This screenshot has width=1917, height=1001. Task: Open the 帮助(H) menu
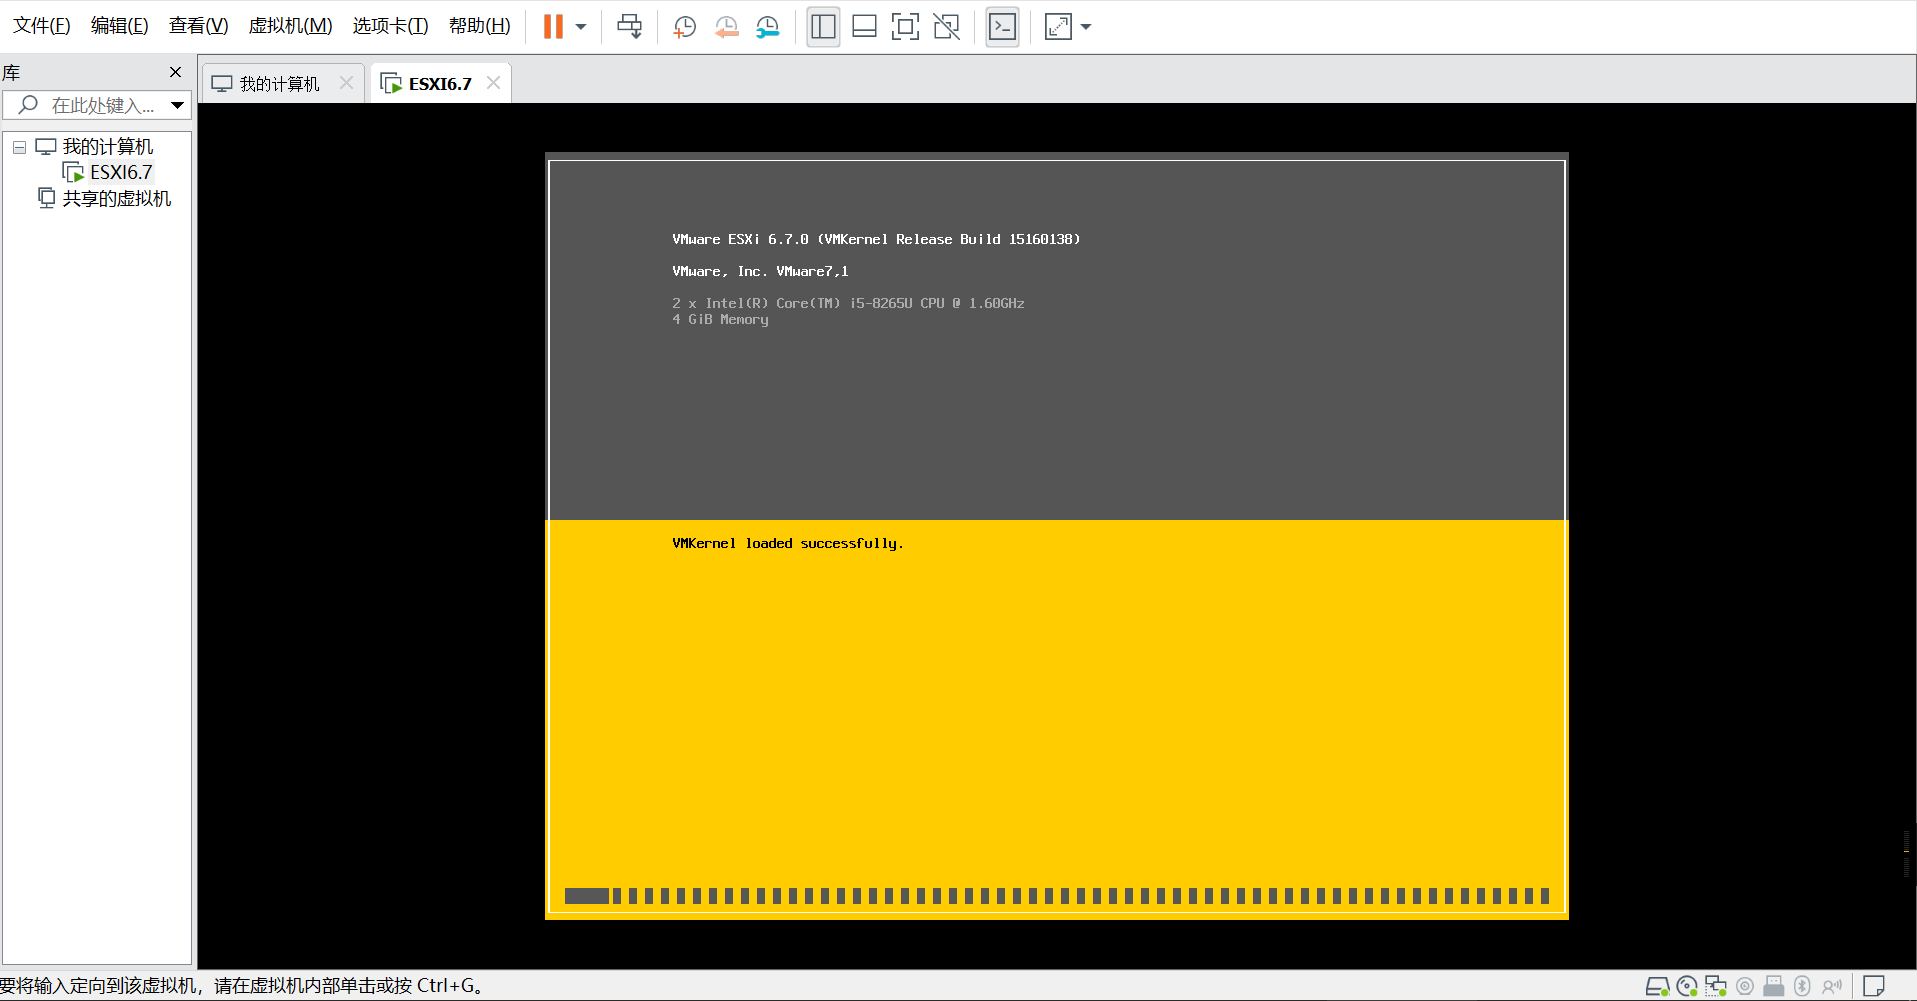click(479, 26)
